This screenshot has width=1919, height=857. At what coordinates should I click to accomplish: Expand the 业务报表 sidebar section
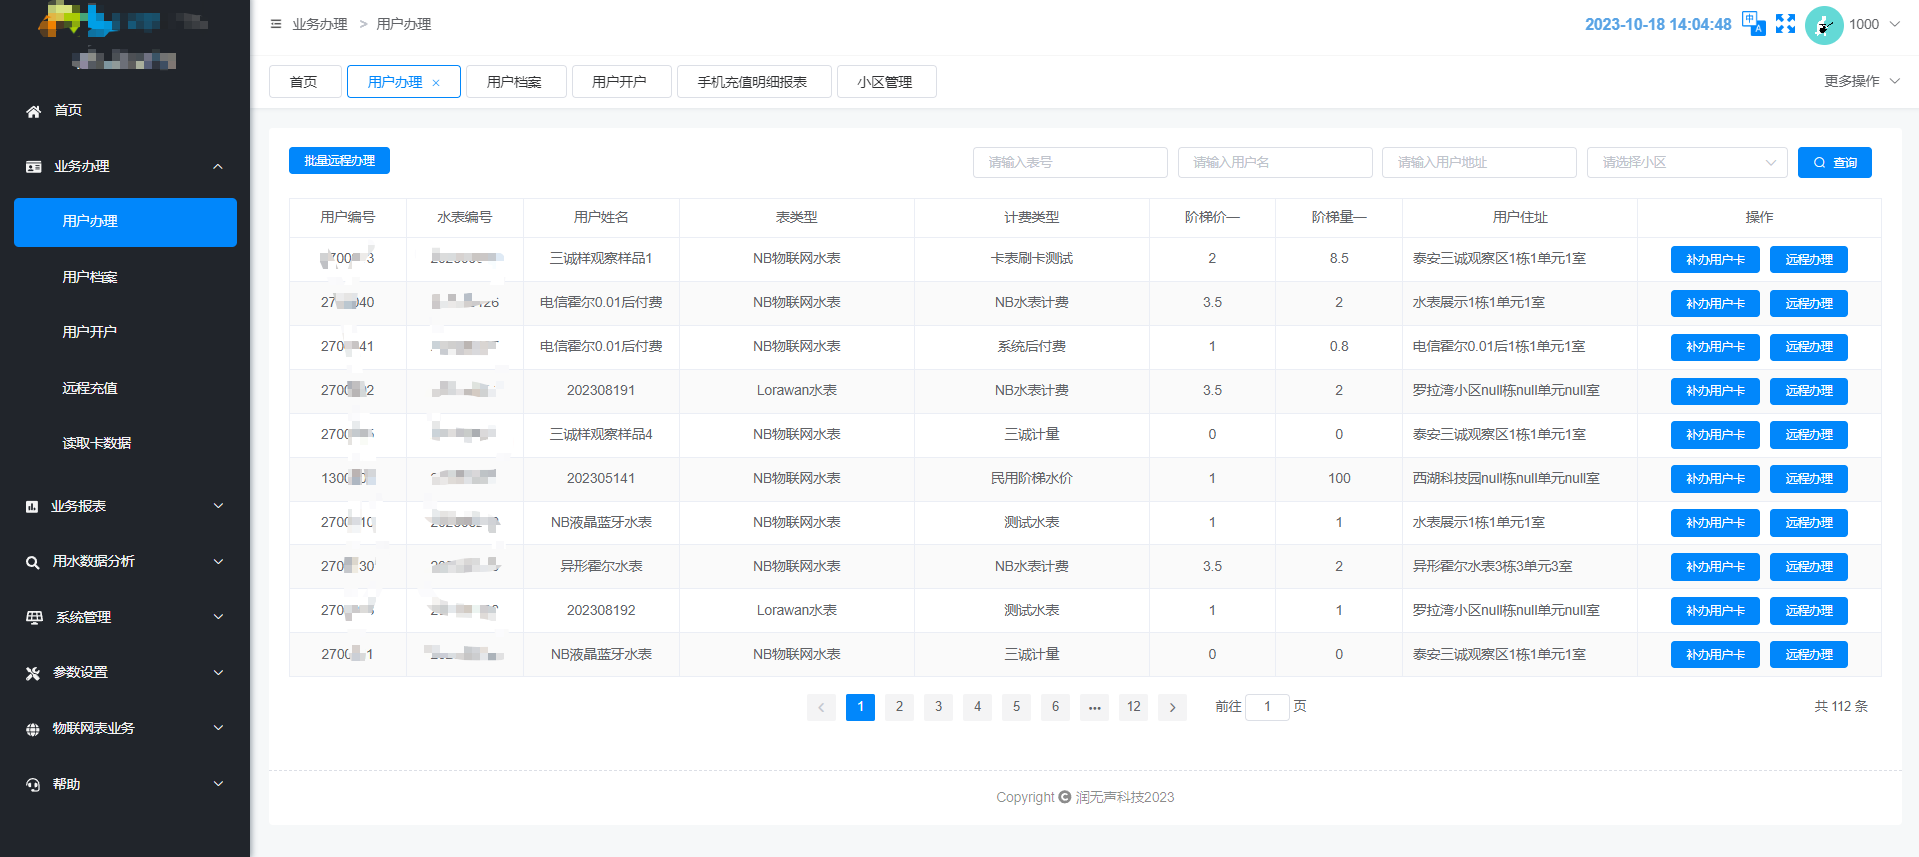pyautogui.click(x=218, y=506)
